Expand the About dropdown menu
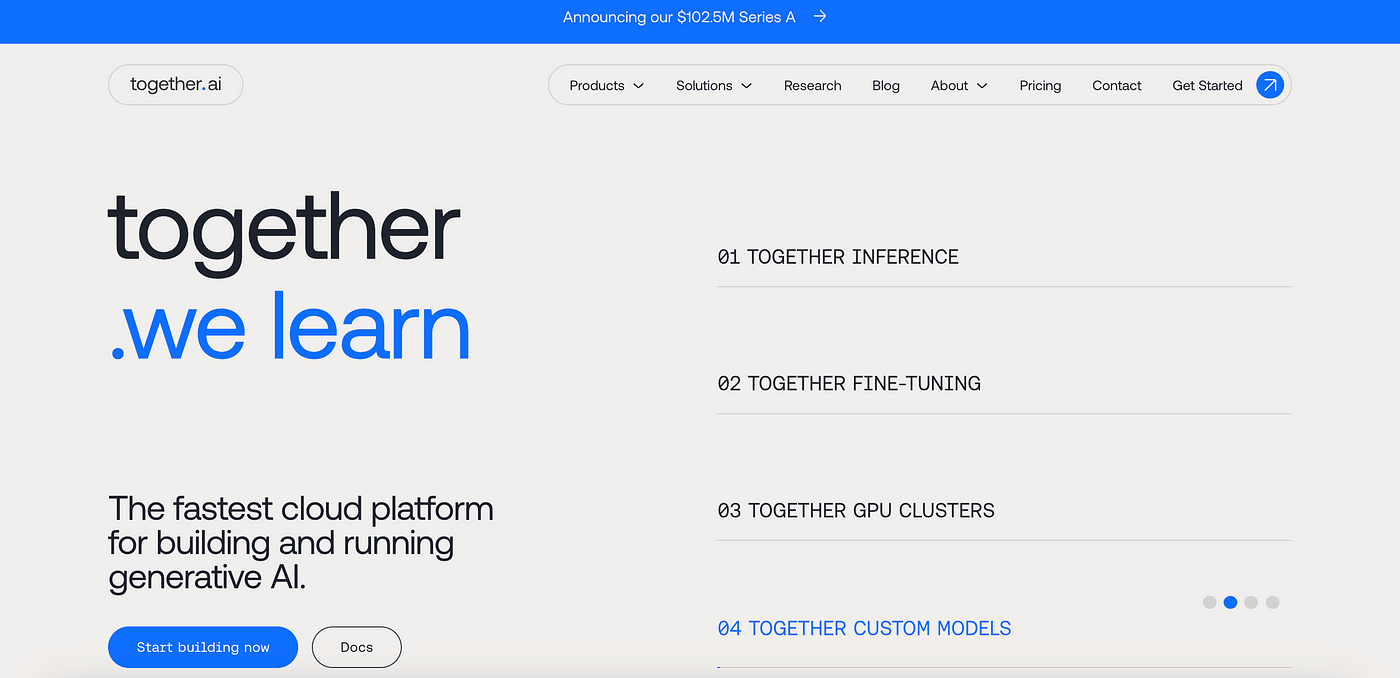This screenshot has height=678, width=1400. coord(958,86)
